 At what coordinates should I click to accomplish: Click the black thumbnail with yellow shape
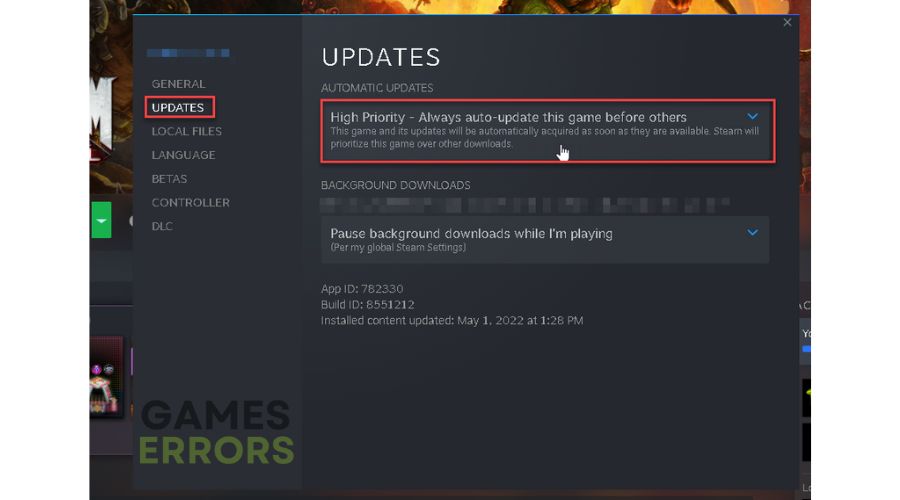pos(806,398)
